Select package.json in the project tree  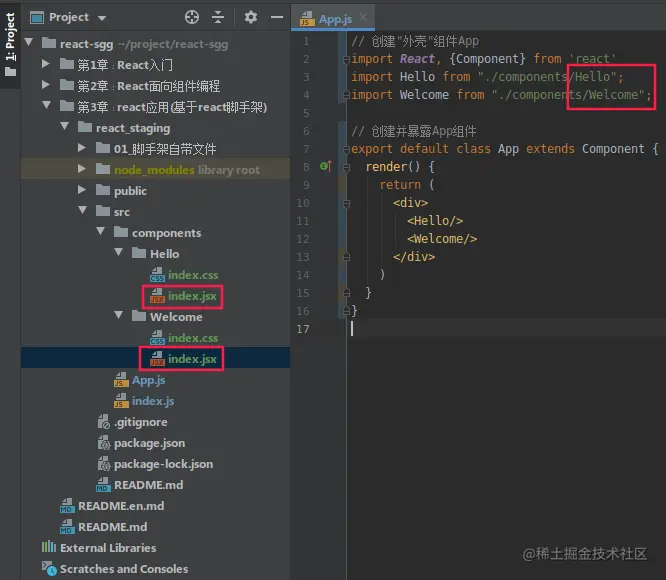click(150, 443)
